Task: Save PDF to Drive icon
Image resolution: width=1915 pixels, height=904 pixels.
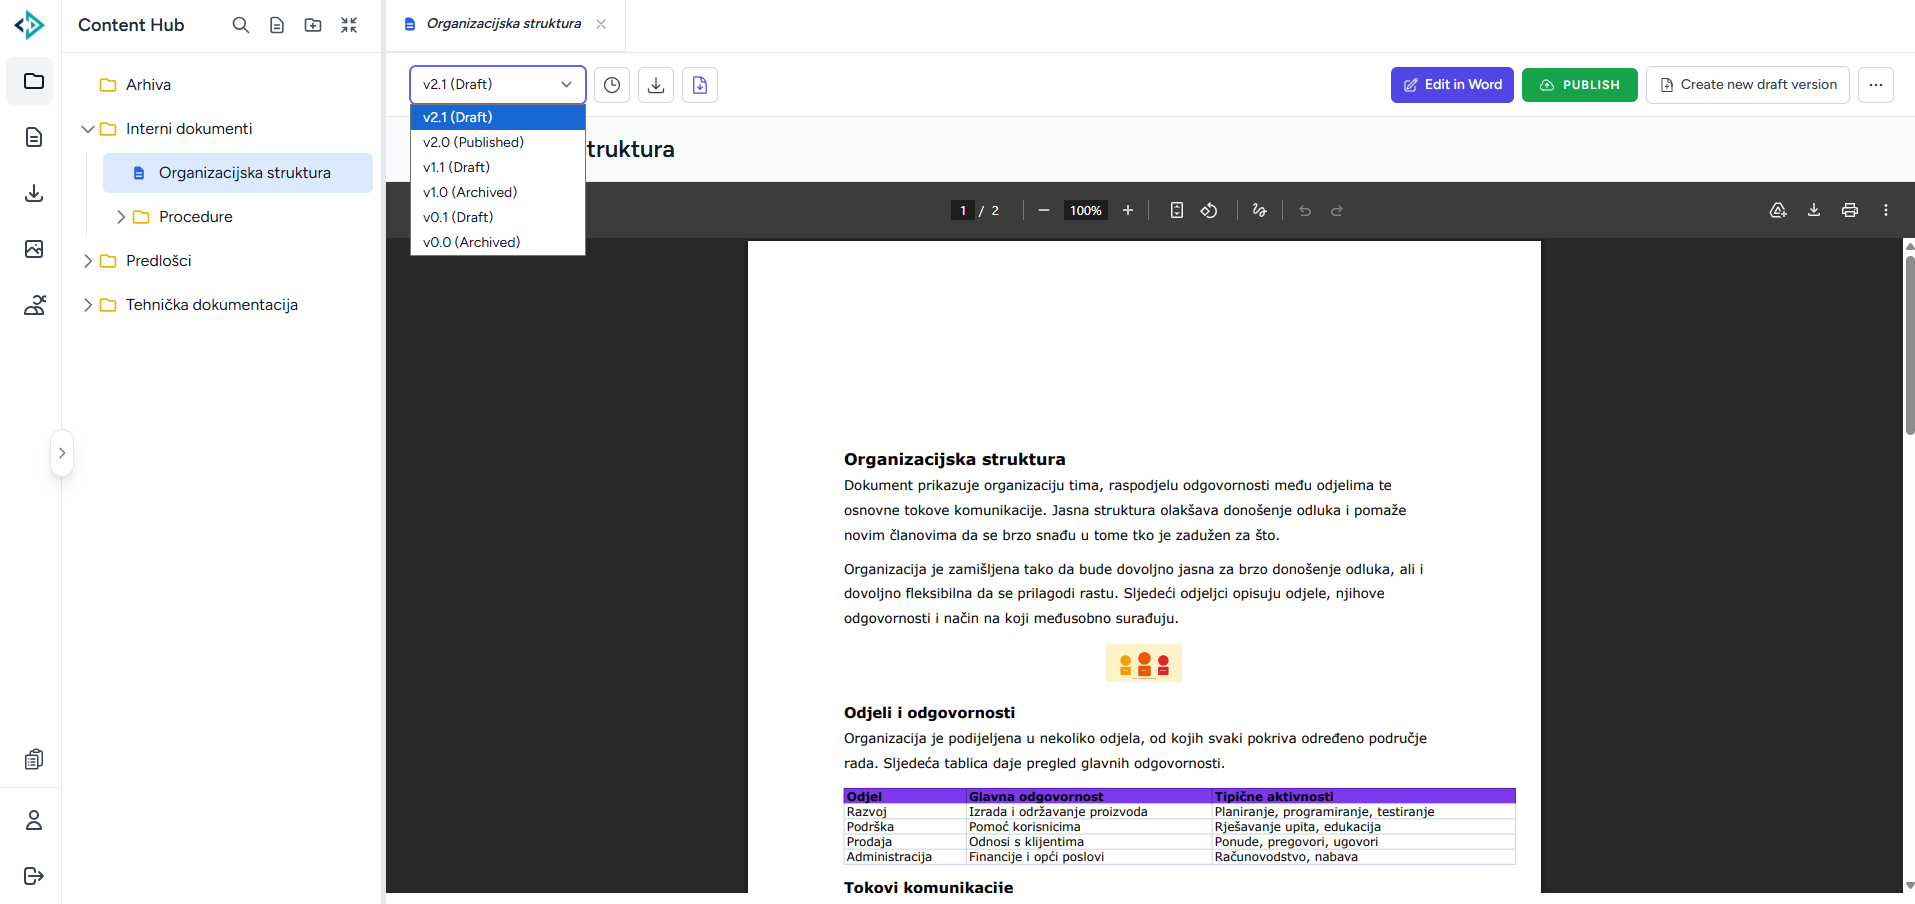Action: click(x=1778, y=210)
